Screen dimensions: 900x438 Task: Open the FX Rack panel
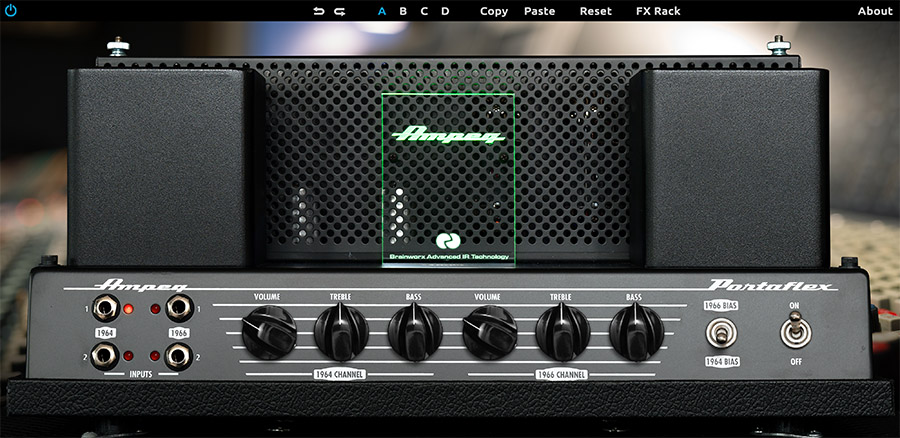[657, 11]
